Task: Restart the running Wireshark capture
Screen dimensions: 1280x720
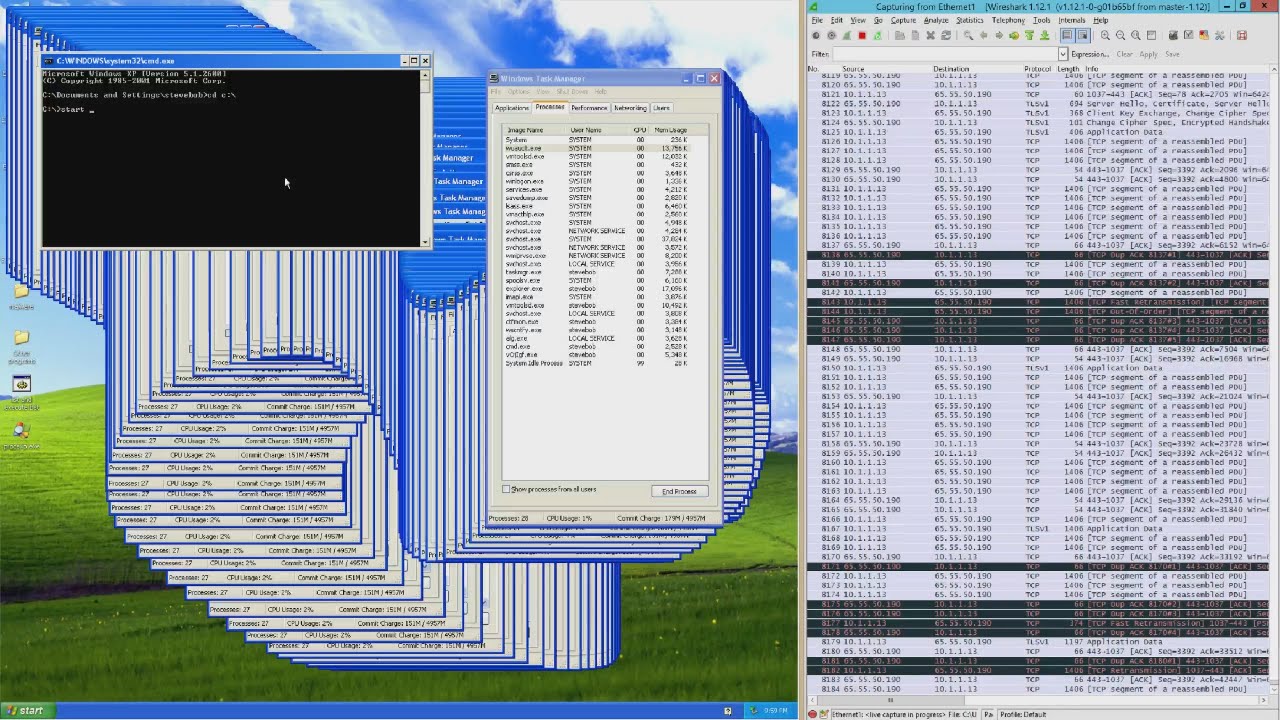Action: point(877,35)
